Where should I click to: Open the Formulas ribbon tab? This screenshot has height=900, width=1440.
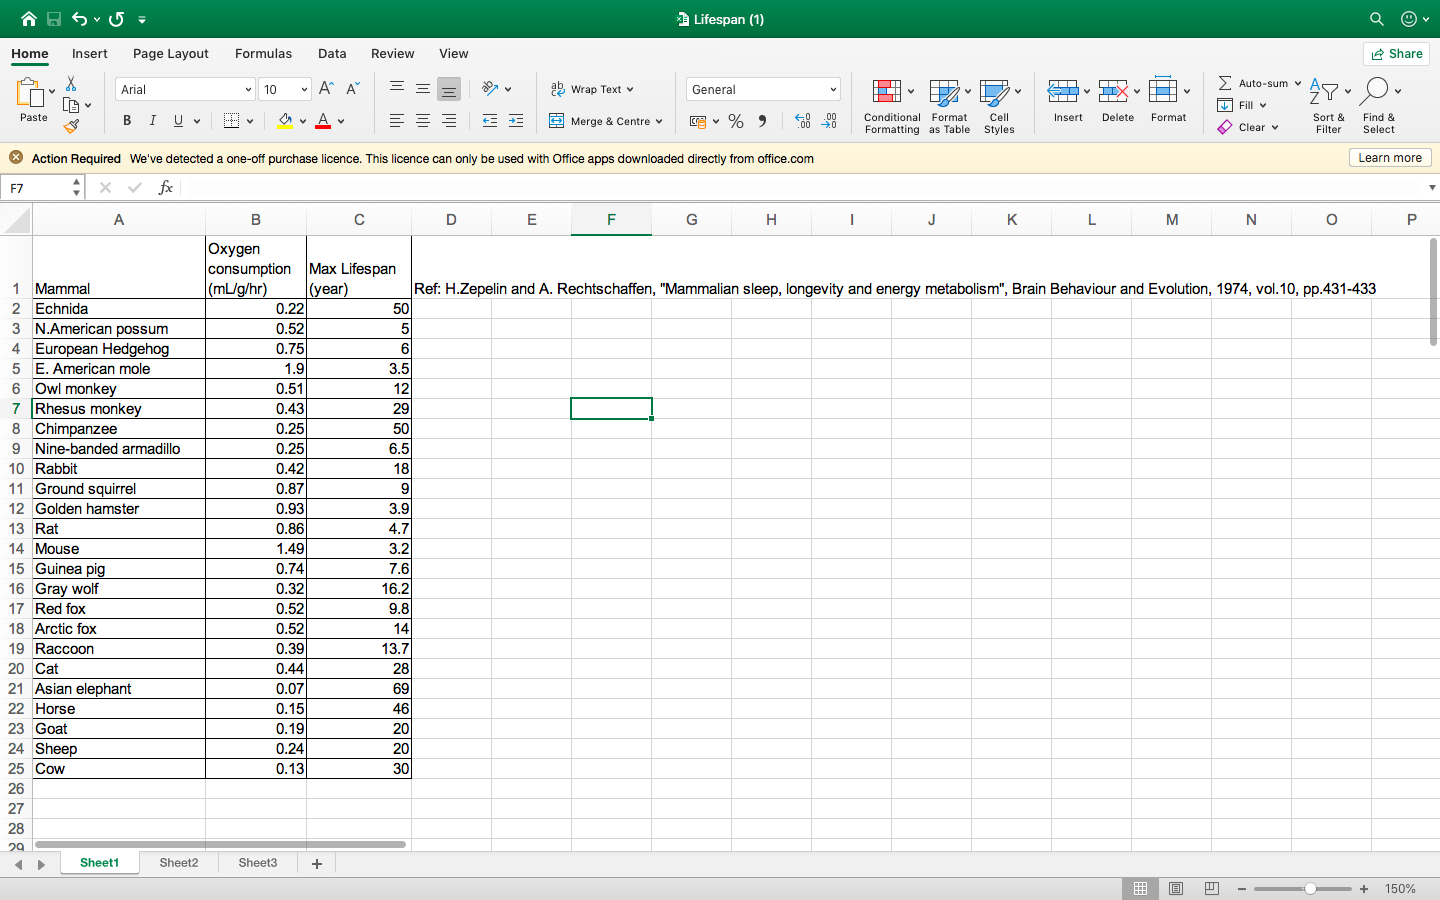(x=263, y=53)
